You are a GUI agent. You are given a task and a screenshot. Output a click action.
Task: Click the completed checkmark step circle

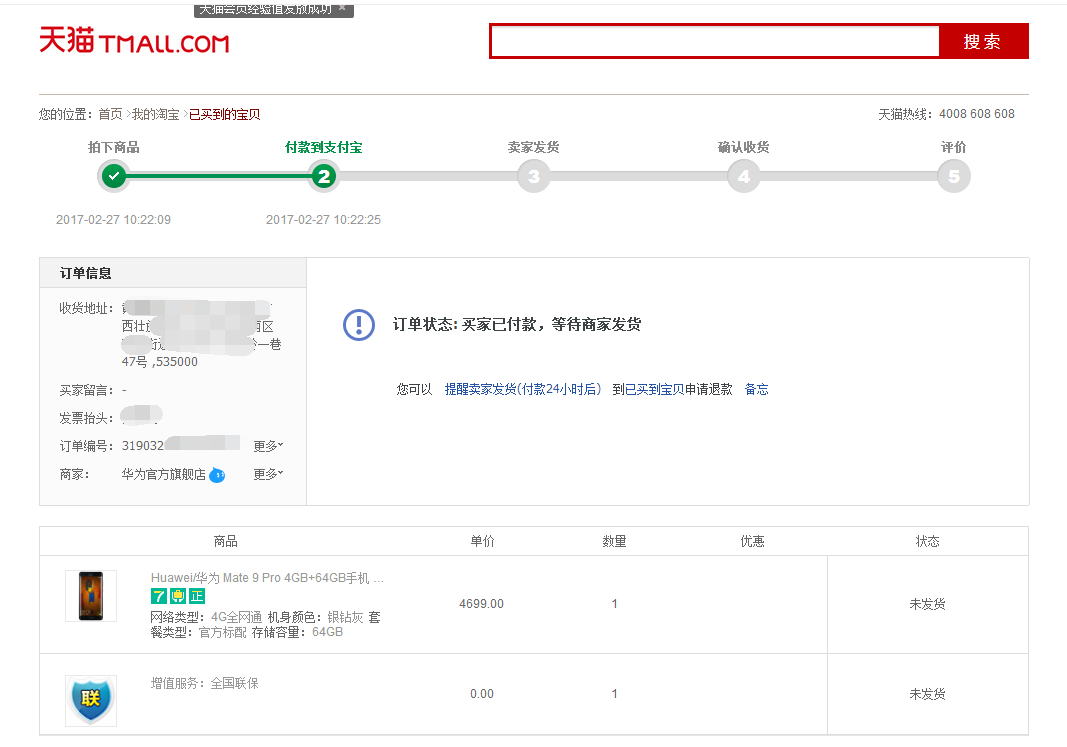click(114, 176)
